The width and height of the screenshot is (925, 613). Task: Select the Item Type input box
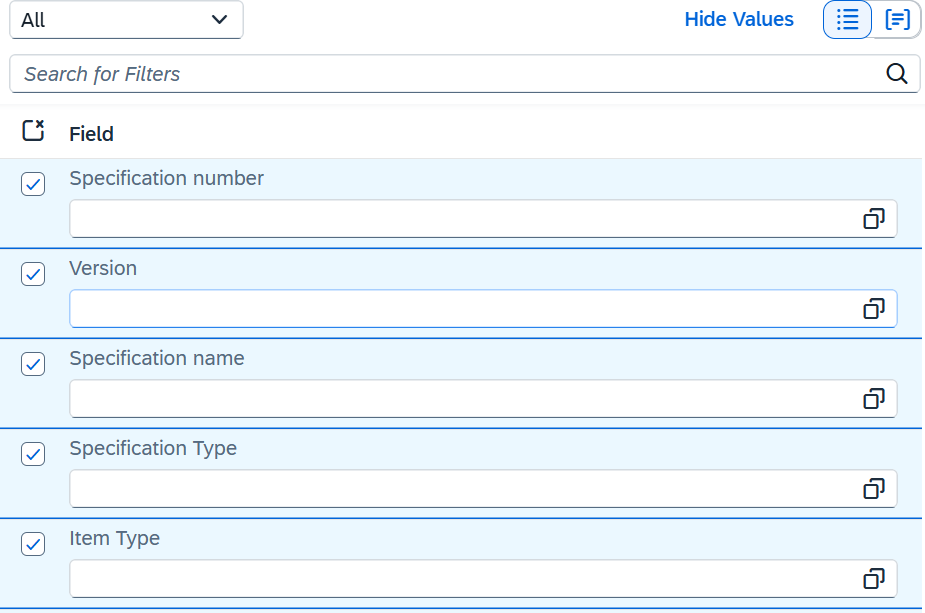pos(460,579)
